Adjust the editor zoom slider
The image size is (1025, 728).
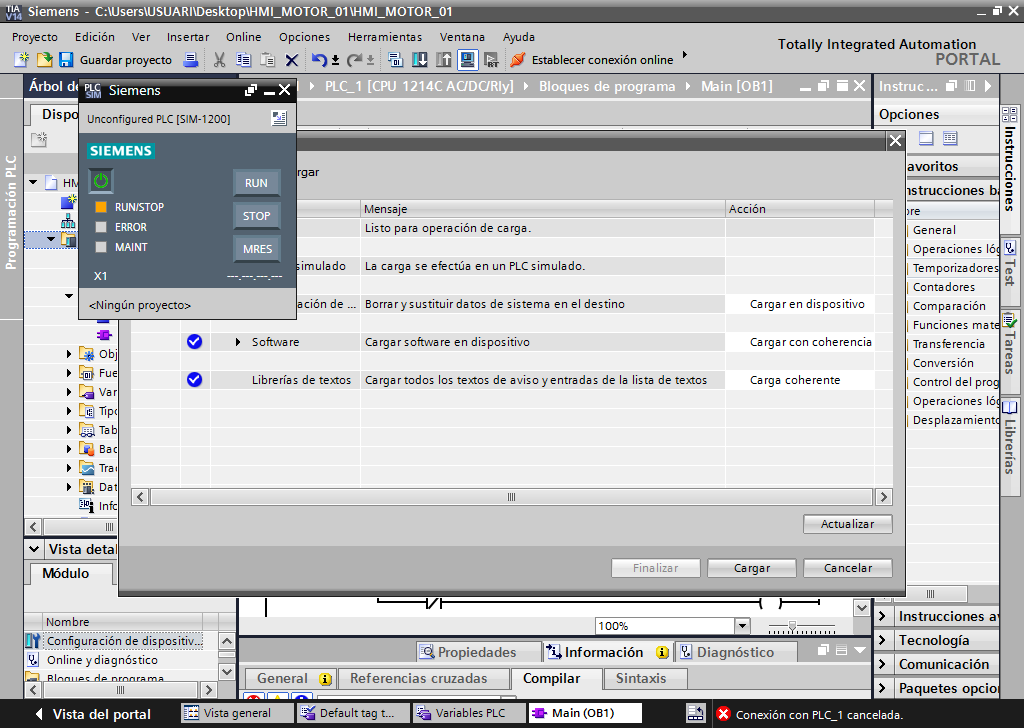click(x=792, y=626)
